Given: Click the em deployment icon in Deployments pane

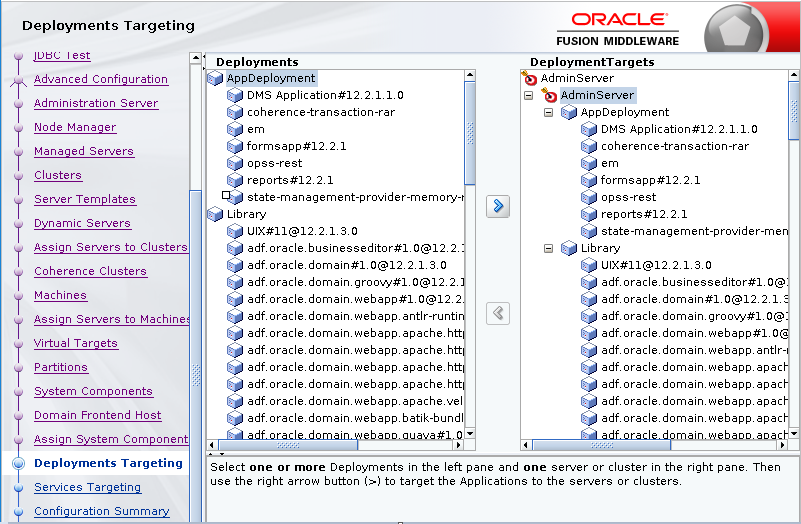Looking at the screenshot, I should (x=235, y=129).
